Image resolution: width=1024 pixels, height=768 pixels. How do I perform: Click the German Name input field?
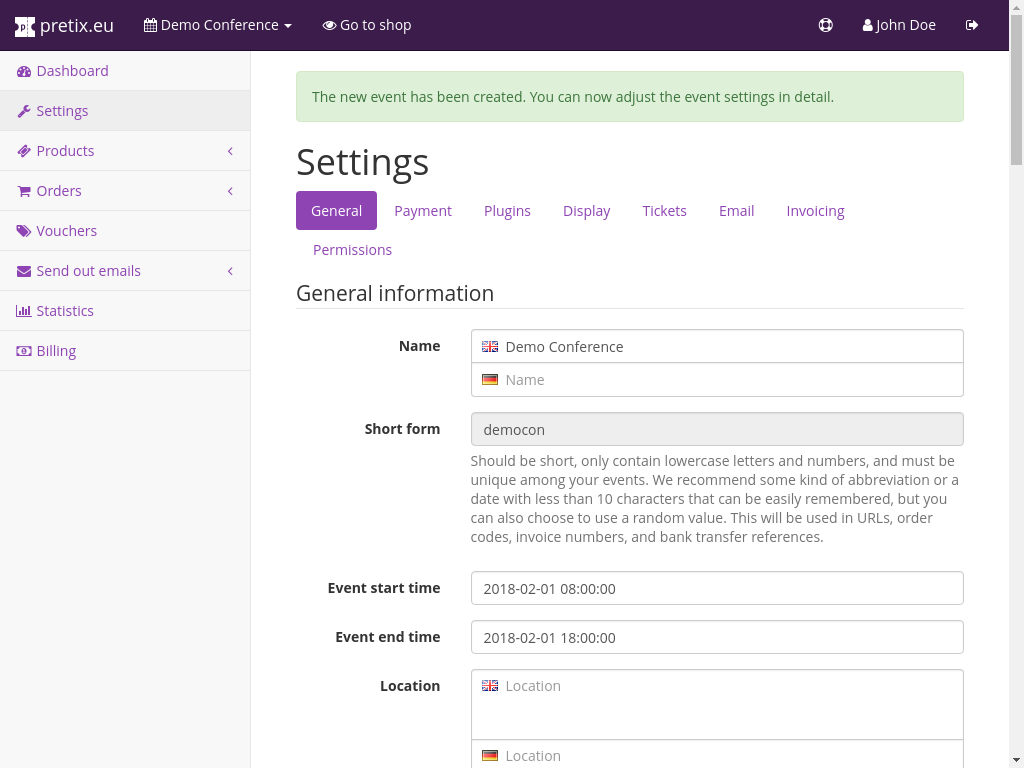click(717, 379)
